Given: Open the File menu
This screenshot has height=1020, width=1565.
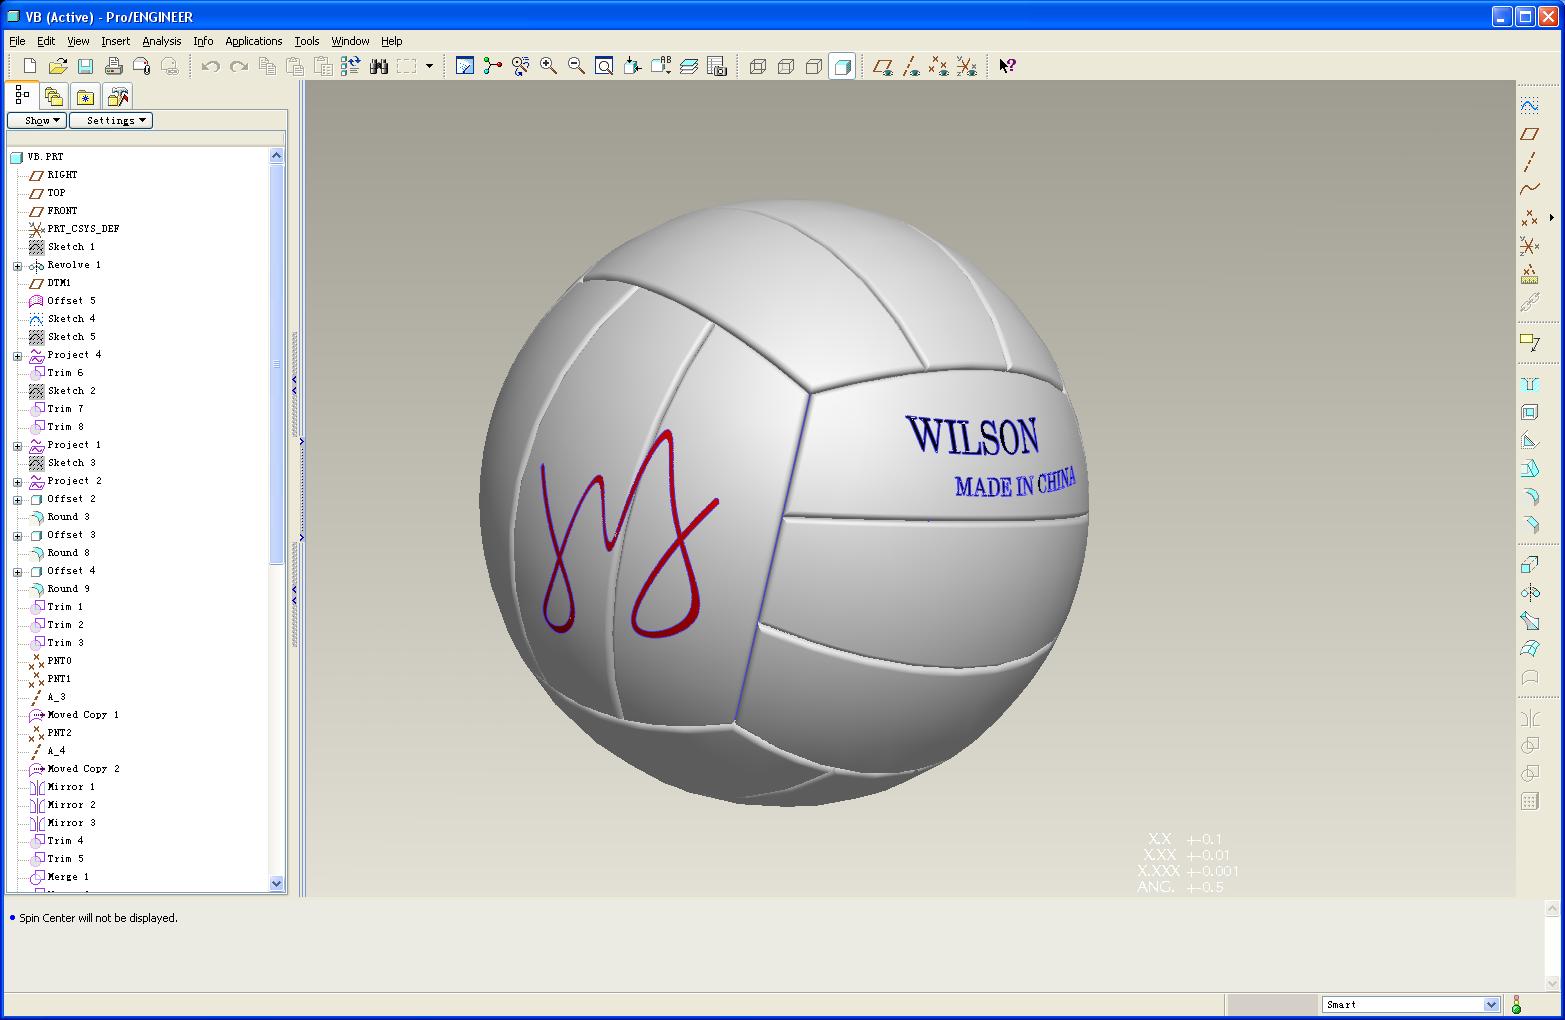Looking at the screenshot, I should 17,41.
